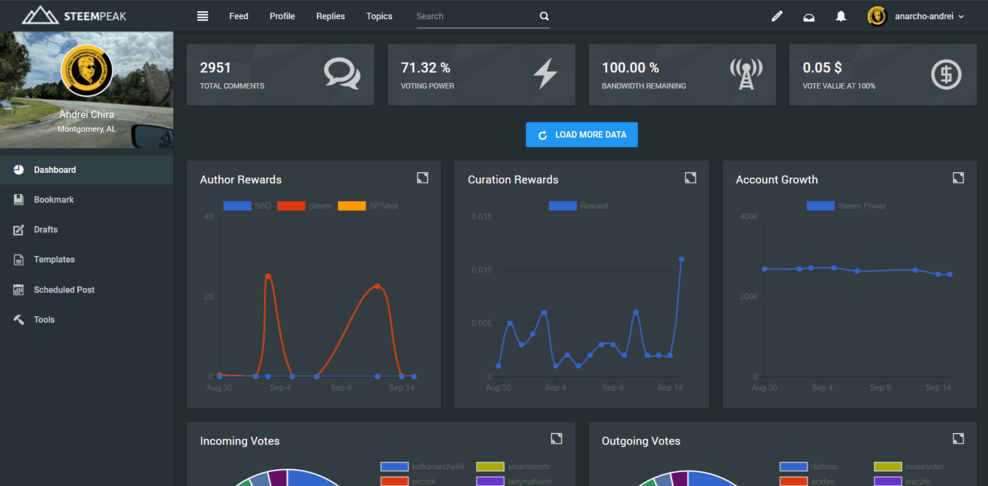988x486 pixels.
Task: Click the anarcho-andrei avatar in top bar
Action: point(877,17)
